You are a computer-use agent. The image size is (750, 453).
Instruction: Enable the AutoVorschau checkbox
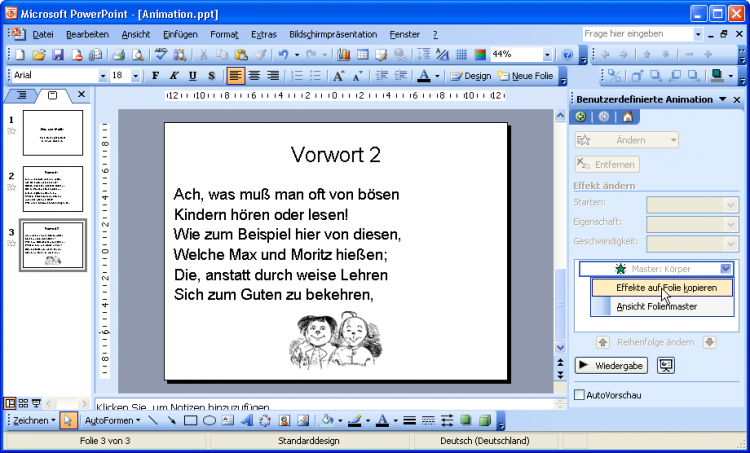pos(580,396)
